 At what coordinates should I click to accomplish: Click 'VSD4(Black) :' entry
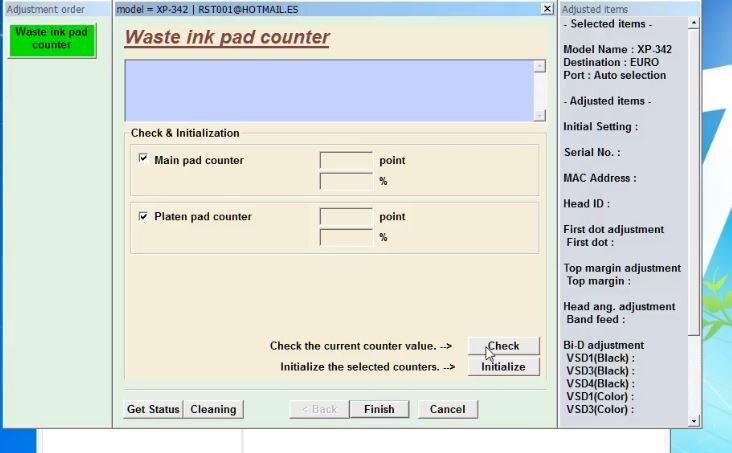600,384
